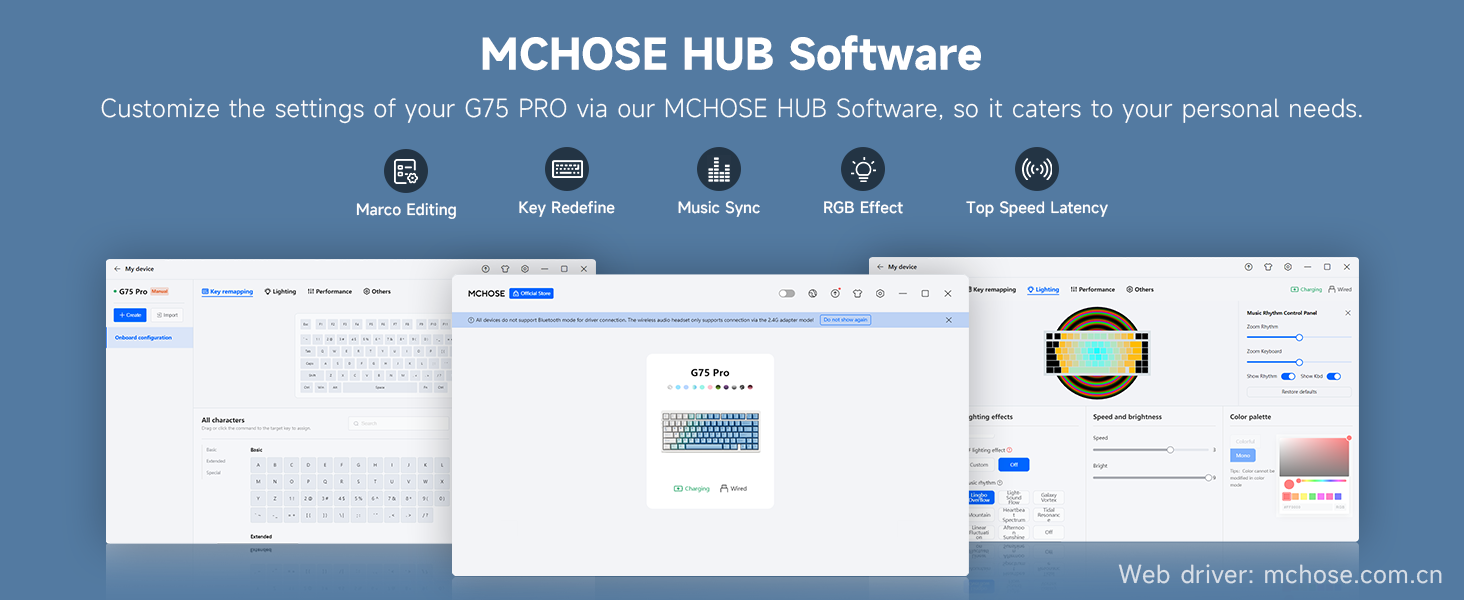1464x600 pixels.
Task: Open Others tab in right window
Action: 1140,290
